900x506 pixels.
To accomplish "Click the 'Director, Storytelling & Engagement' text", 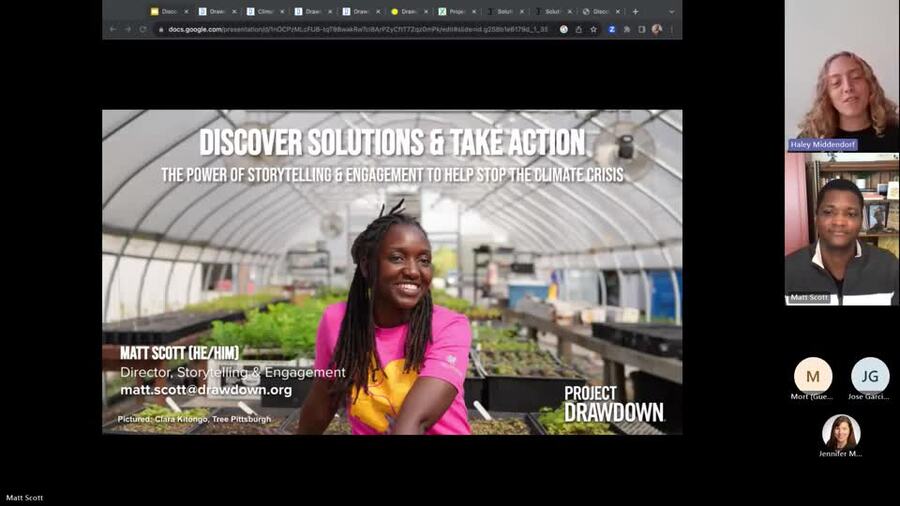I will [232, 372].
